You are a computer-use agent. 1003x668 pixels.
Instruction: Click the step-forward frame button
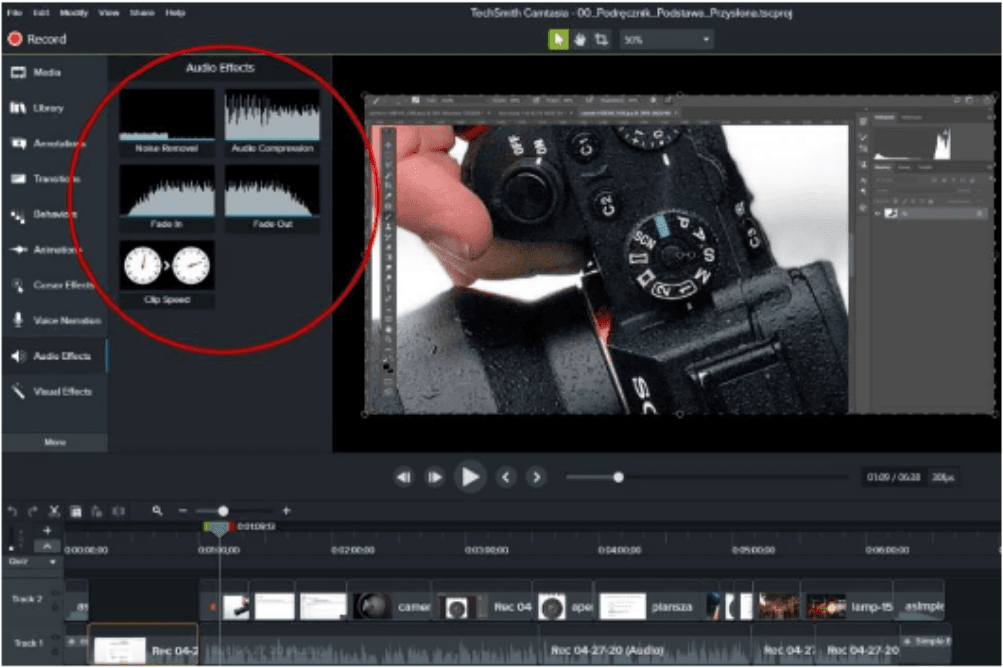tap(434, 477)
